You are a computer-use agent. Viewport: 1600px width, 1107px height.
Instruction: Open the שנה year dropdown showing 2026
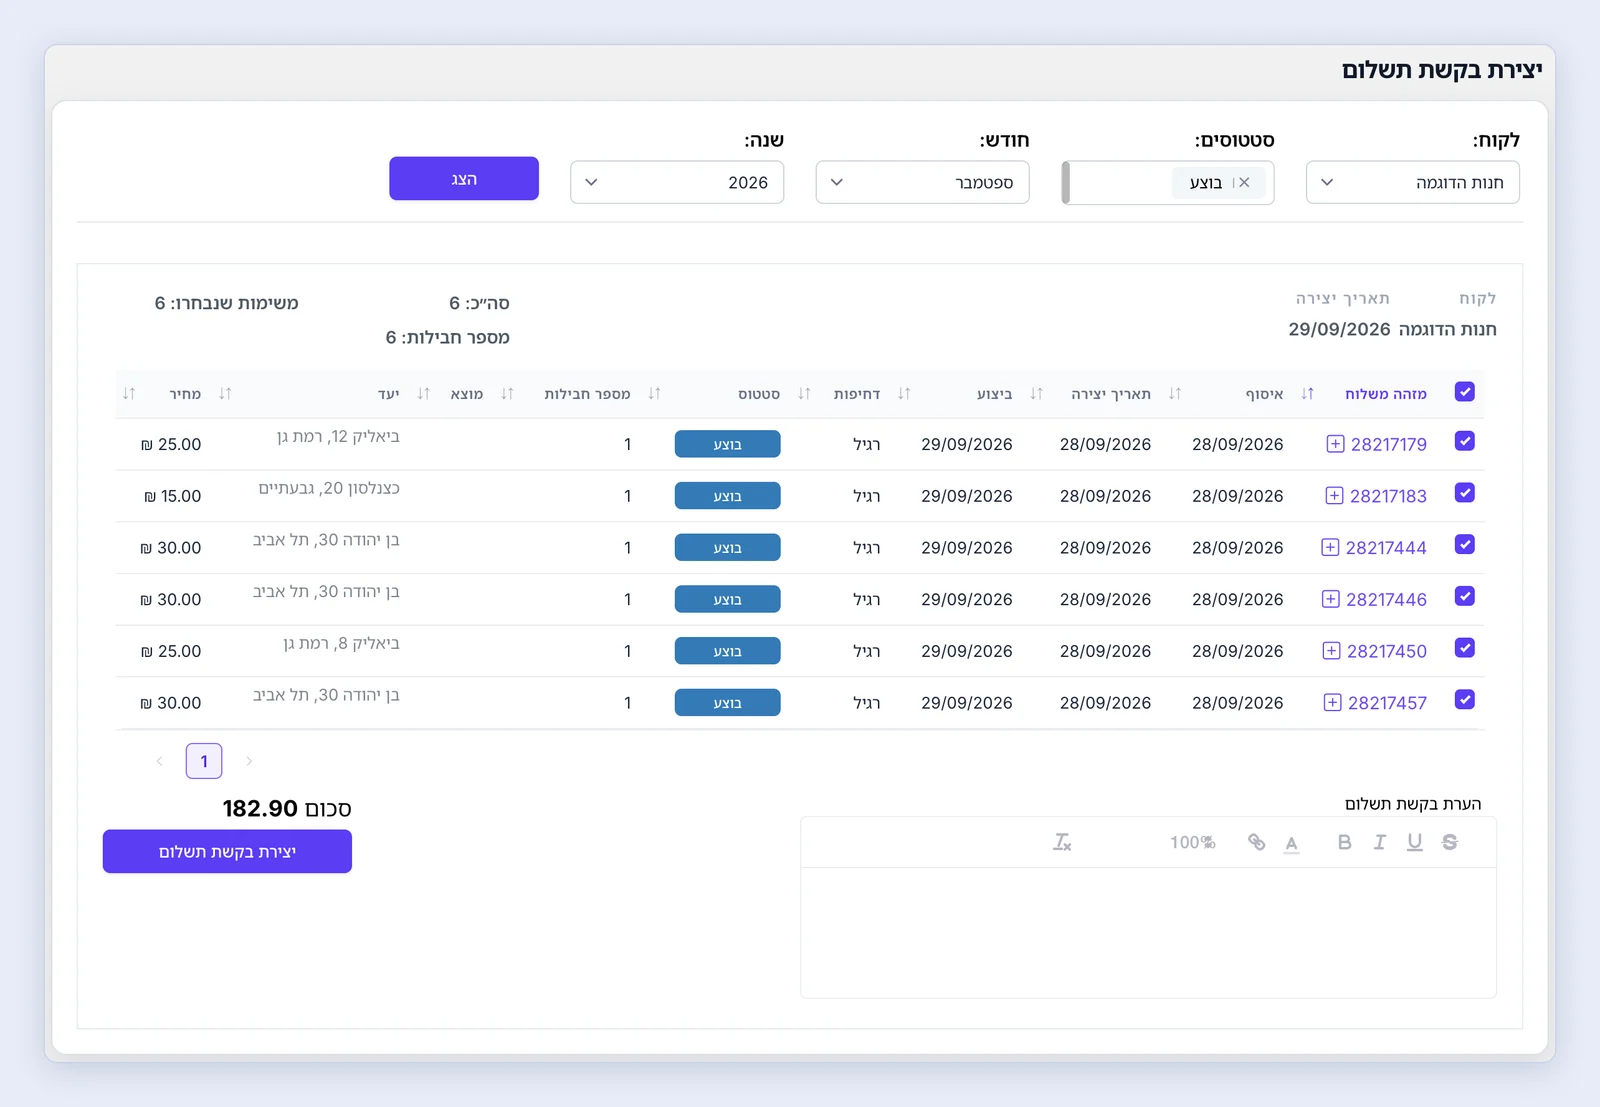coord(677,183)
